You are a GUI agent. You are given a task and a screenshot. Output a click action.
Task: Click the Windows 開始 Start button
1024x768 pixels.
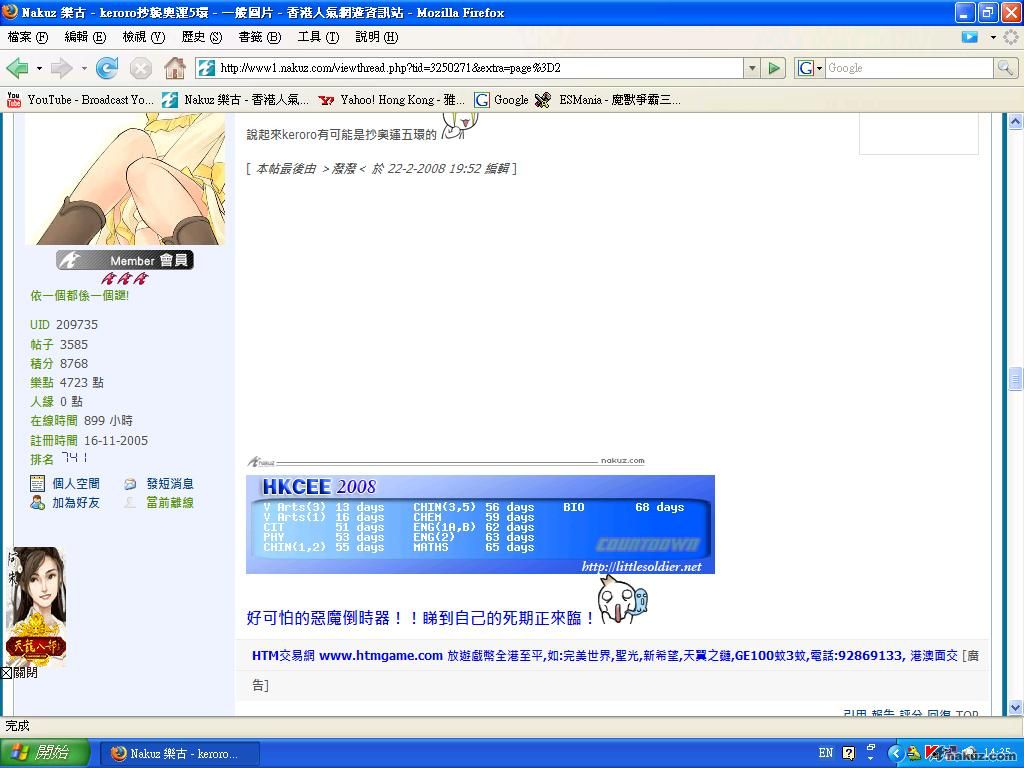coord(45,753)
